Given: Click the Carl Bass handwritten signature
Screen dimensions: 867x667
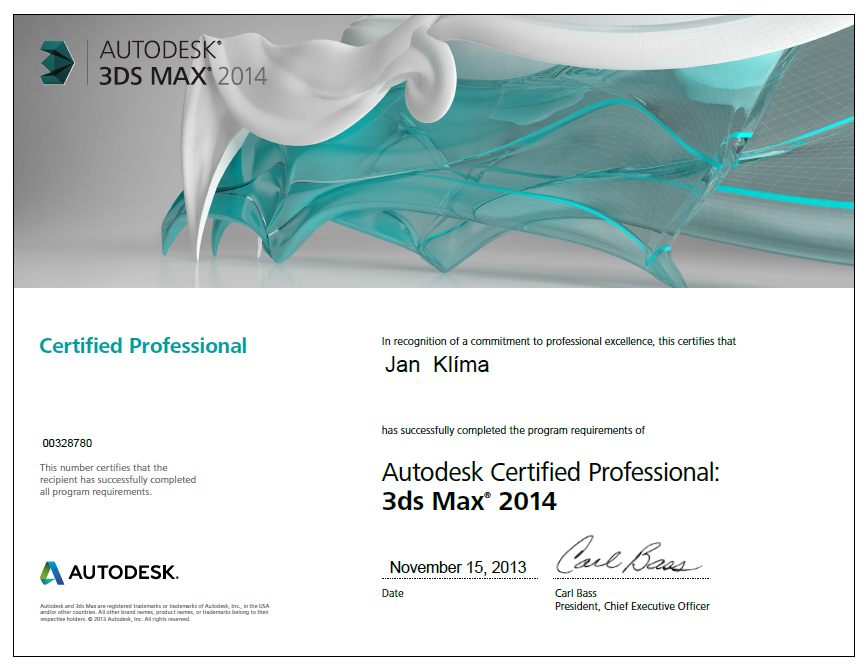Looking at the screenshot, I should (x=628, y=555).
